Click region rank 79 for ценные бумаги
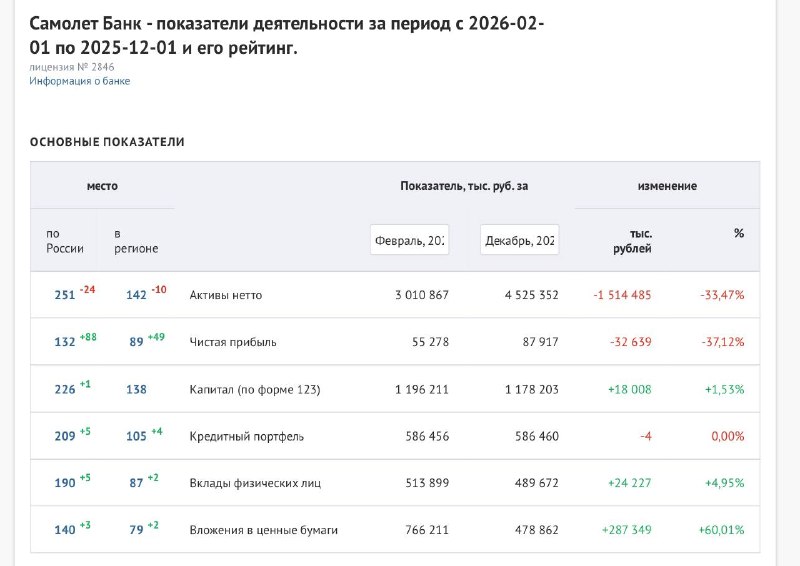This screenshot has height=566, width=800. point(136,530)
